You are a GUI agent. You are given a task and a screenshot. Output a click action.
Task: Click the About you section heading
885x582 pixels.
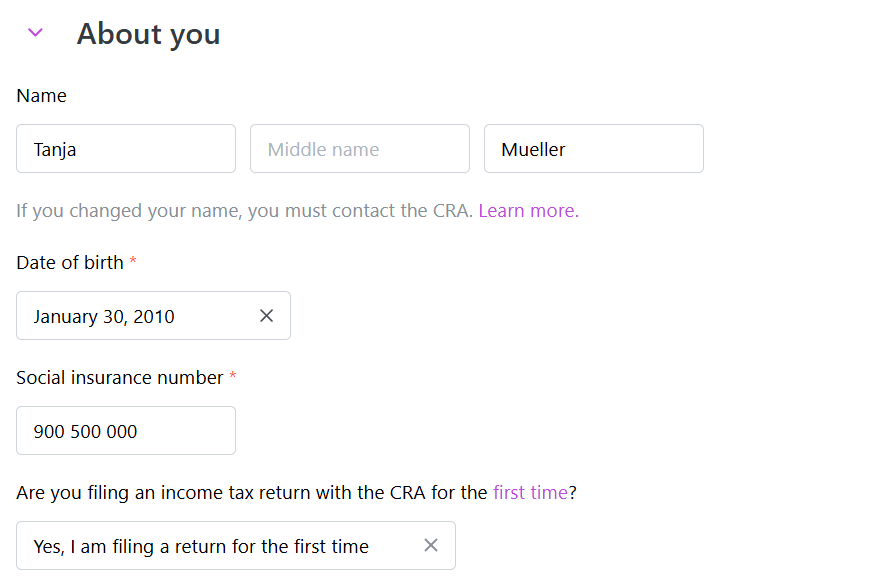148,34
